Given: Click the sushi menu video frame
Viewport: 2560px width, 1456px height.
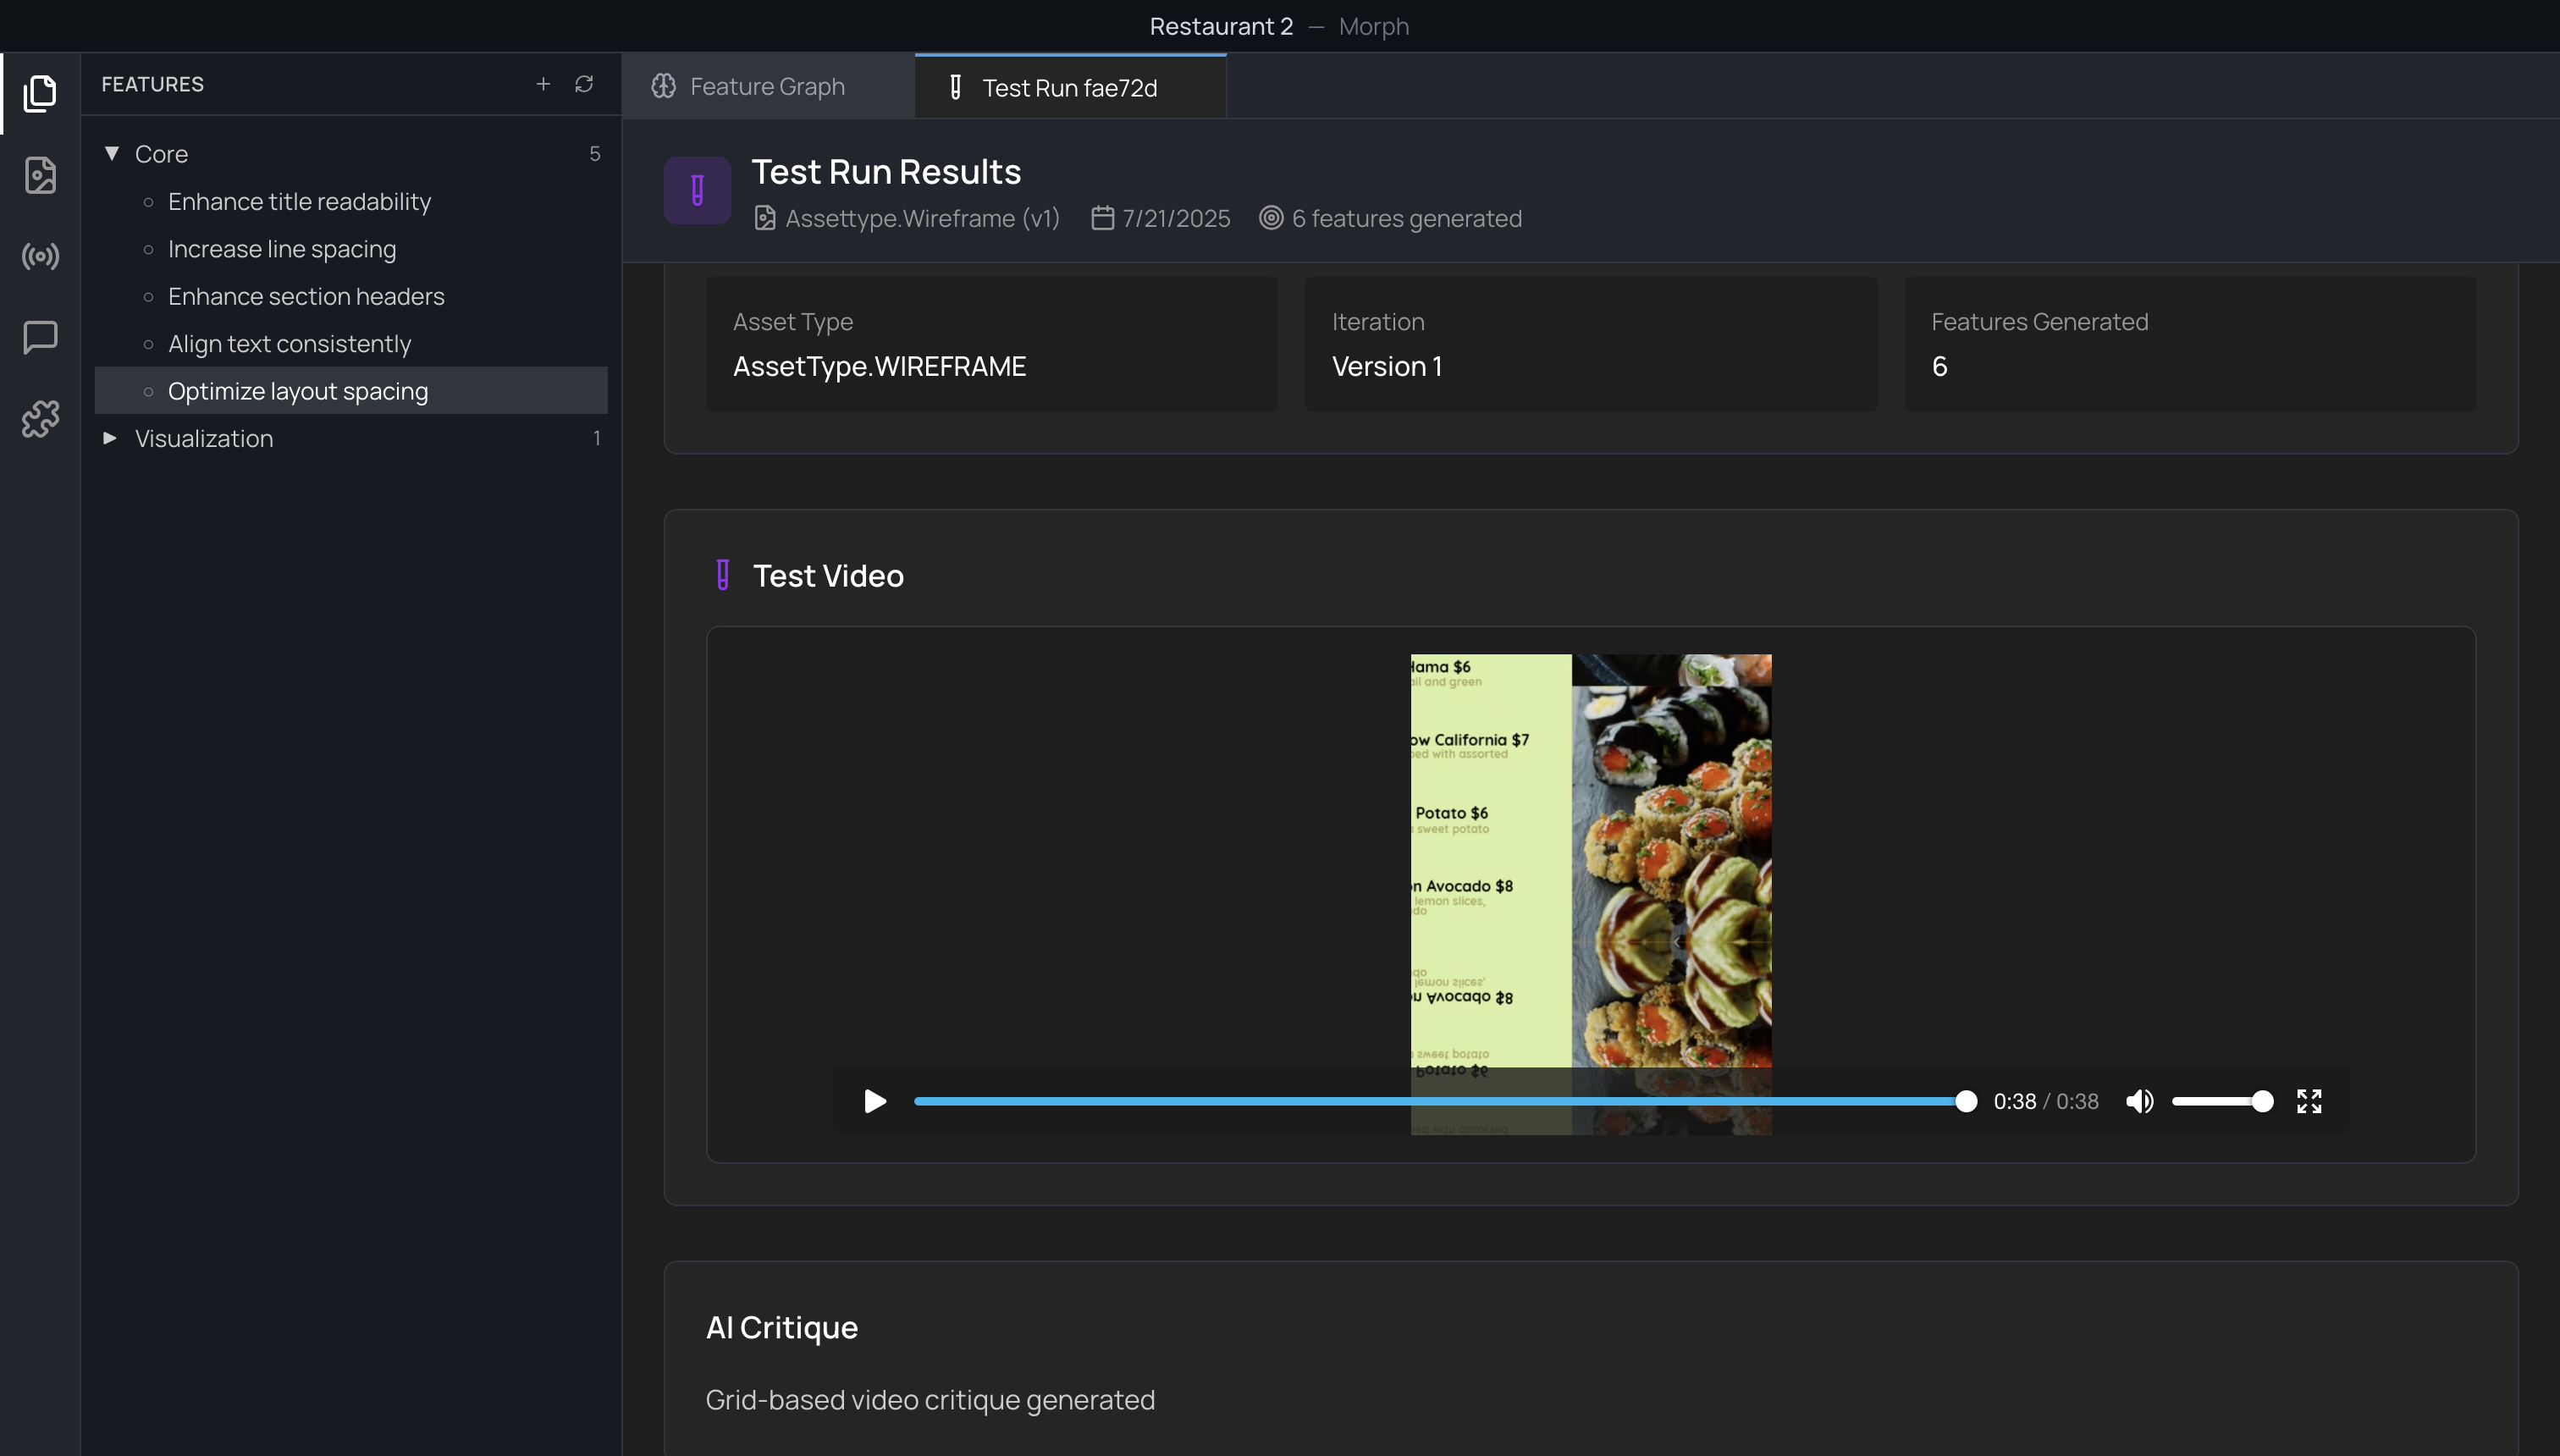Looking at the screenshot, I should point(1590,860).
